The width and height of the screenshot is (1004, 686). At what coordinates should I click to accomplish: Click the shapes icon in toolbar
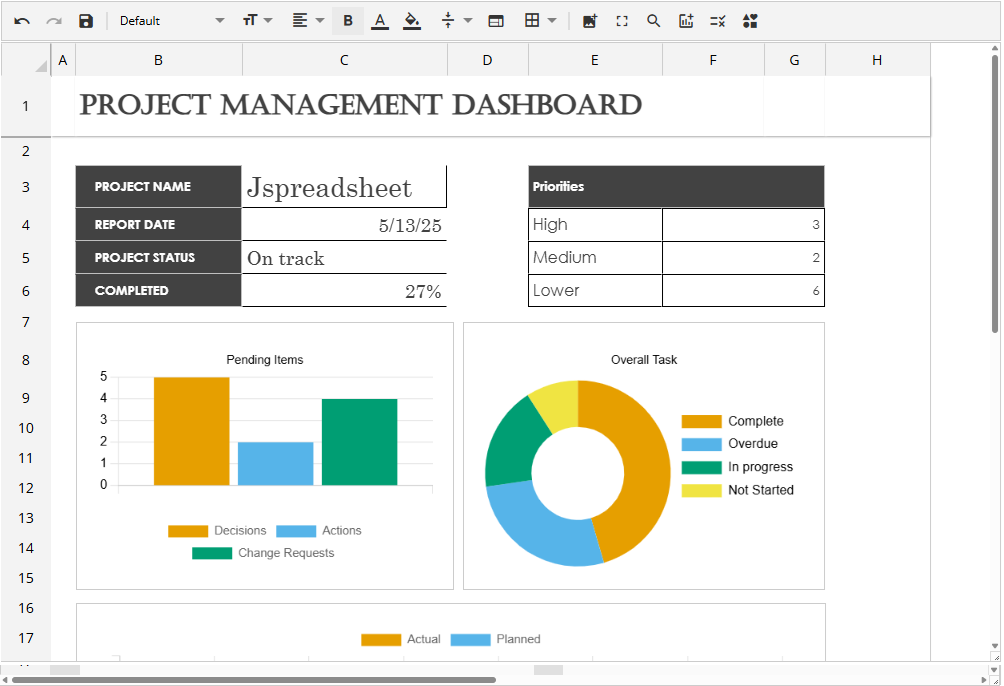[x=750, y=21]
